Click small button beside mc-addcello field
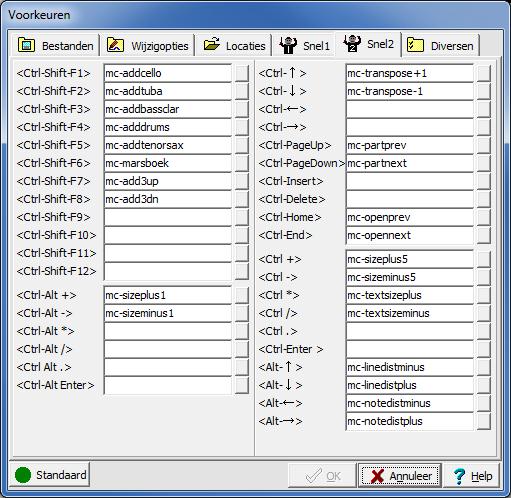The height and width of the screenshot is (498, 511). [242, 73]
